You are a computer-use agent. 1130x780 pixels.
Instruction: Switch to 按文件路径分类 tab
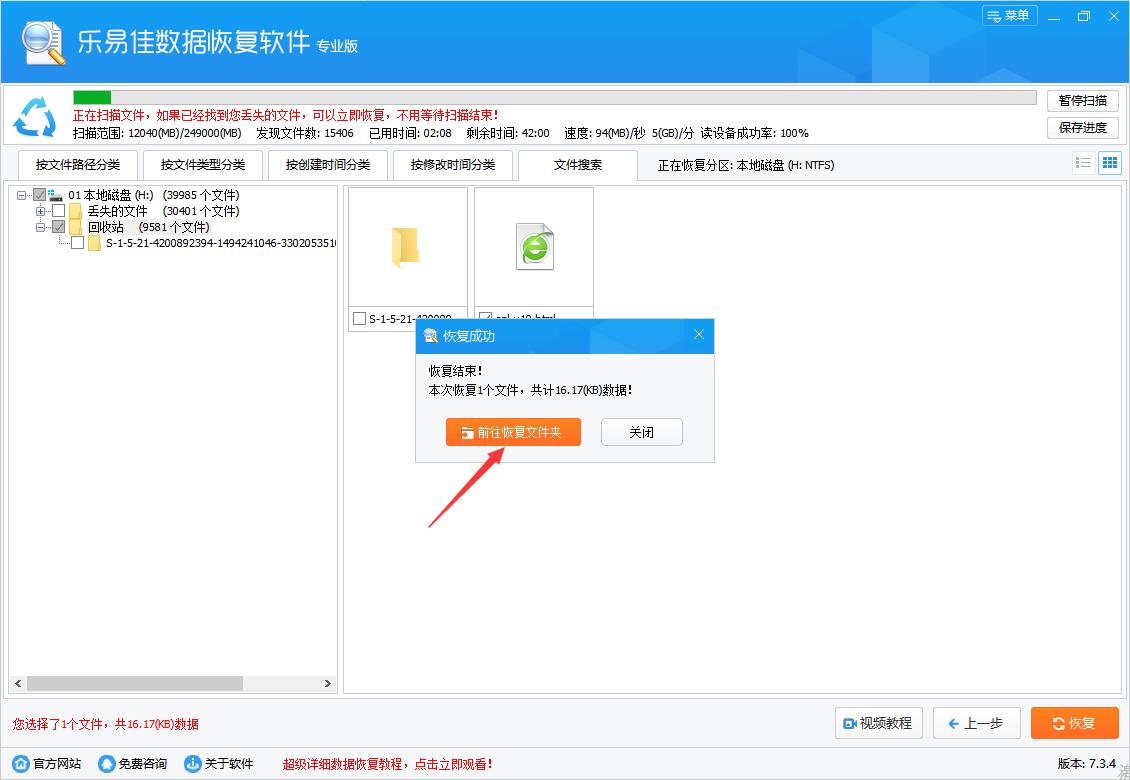(78, 165)
